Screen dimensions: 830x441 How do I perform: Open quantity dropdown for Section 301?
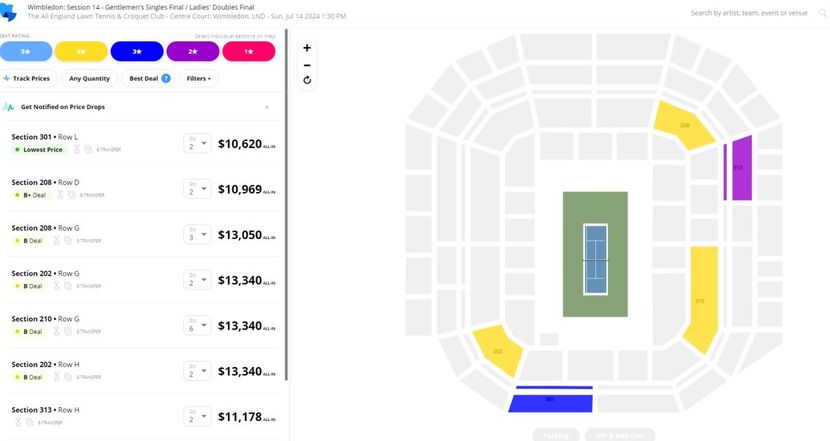point(197,143)
